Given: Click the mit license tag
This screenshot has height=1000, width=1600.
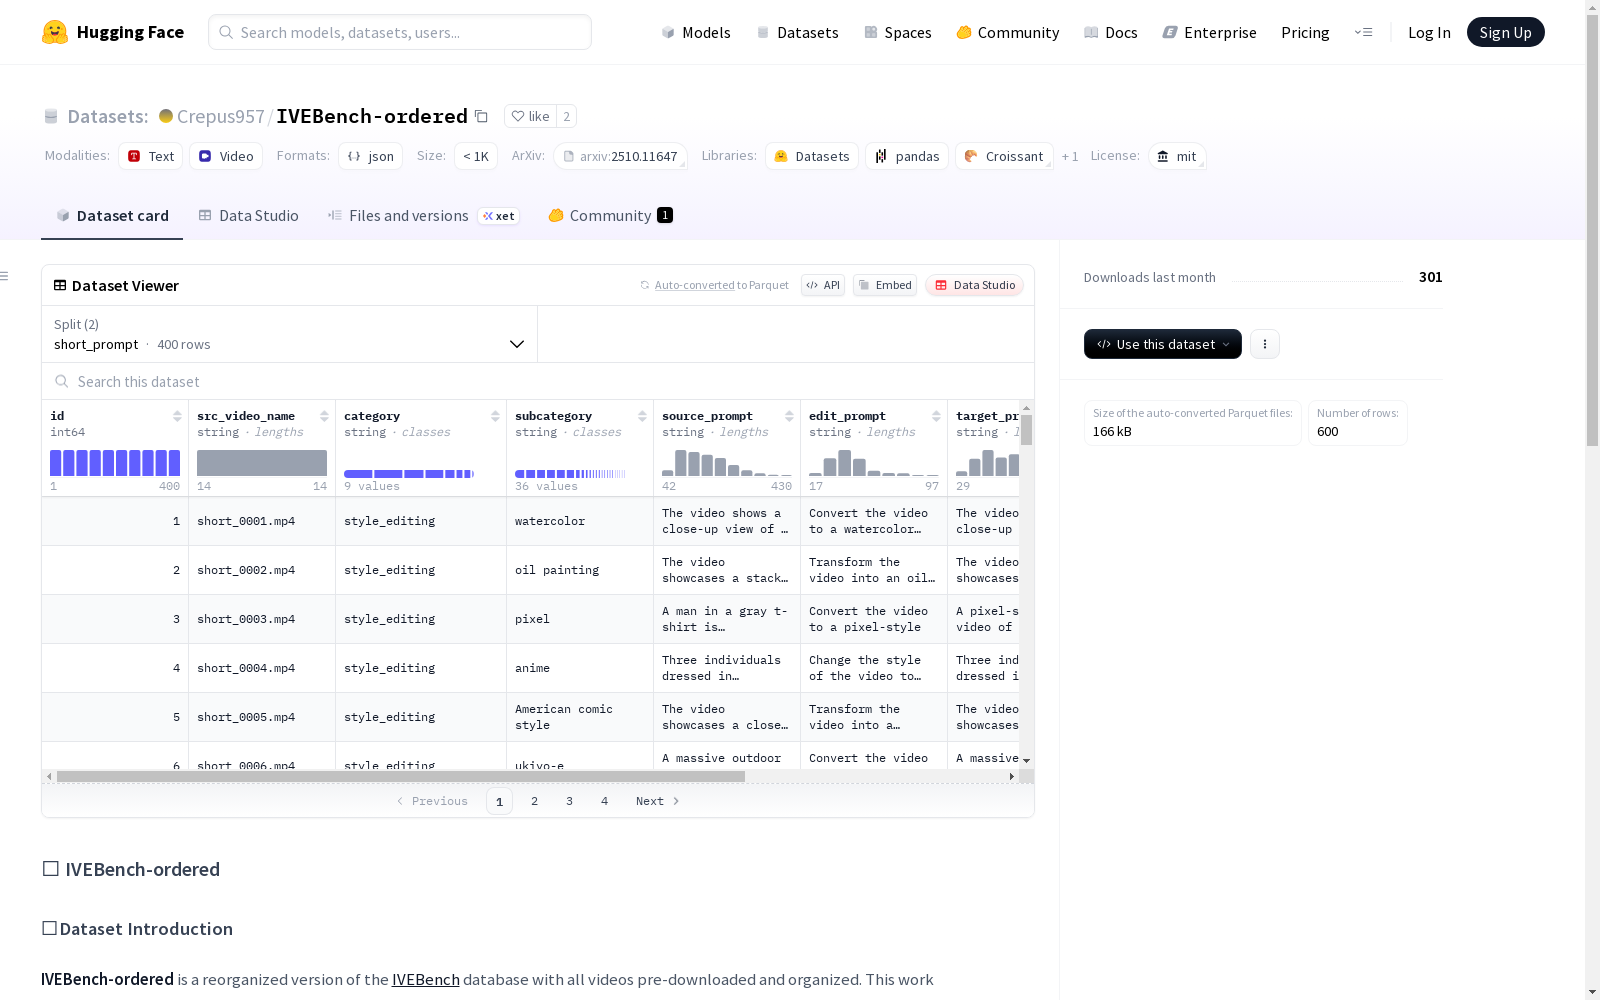Looking at the screenshot, I should (x=1177, y=156).
